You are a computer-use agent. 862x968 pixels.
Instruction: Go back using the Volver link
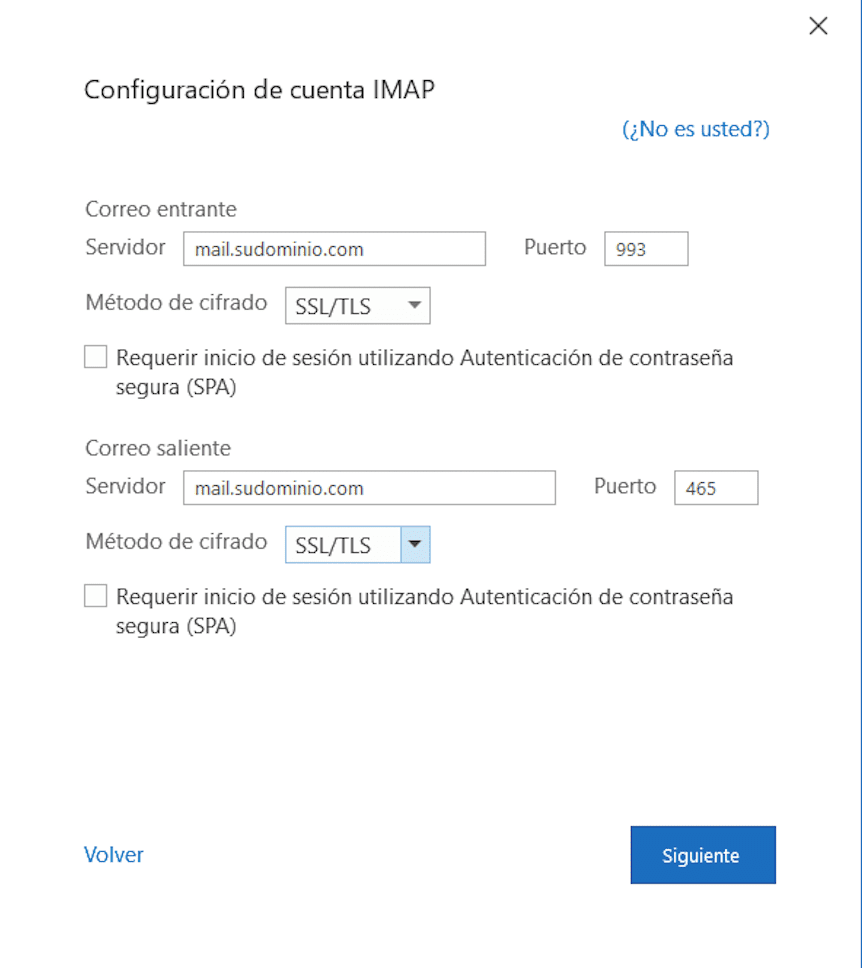click(114, 855)
